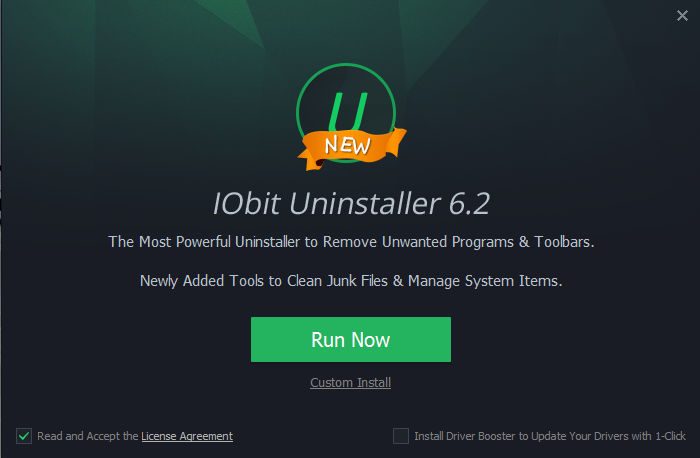
Task: Click the Newly Added Tools description line
Action: coord(351,281)
